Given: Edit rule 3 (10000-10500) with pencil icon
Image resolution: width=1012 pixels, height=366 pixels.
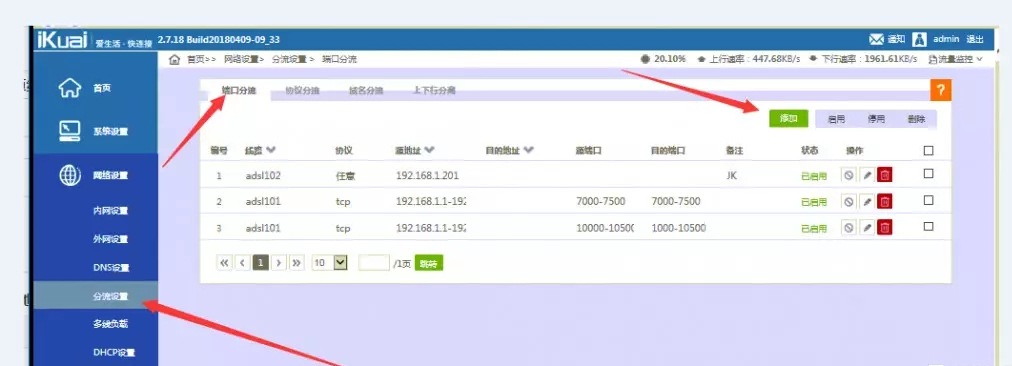Looking at the screenshot, I should (867, 227).
